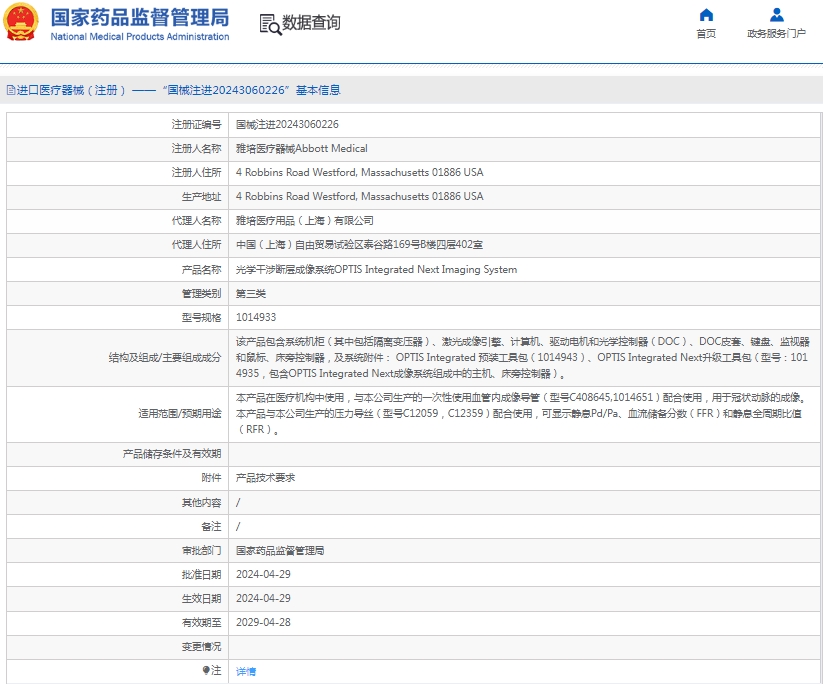Select the home icon above 首页

706,14
